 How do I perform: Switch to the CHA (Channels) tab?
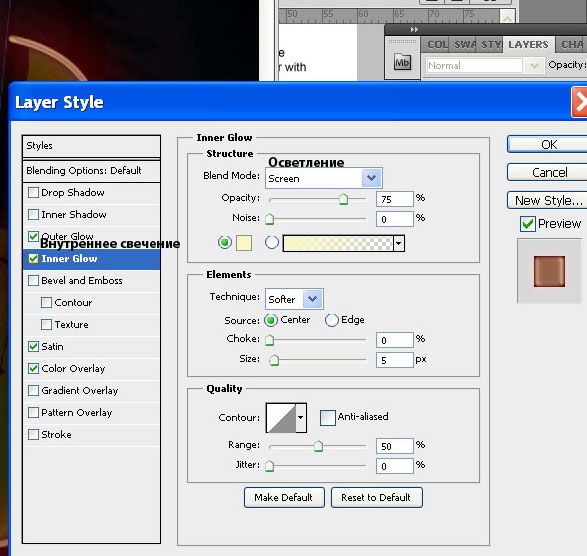(x=572, y=45)
